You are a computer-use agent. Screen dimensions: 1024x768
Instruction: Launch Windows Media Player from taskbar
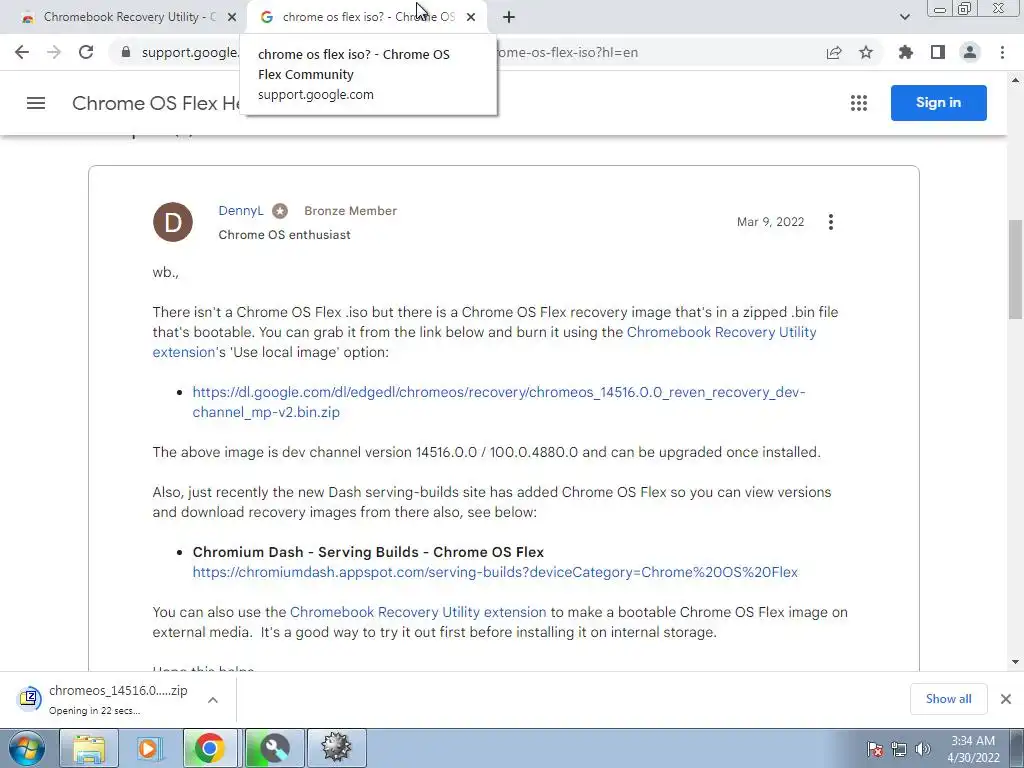[149, 748]
